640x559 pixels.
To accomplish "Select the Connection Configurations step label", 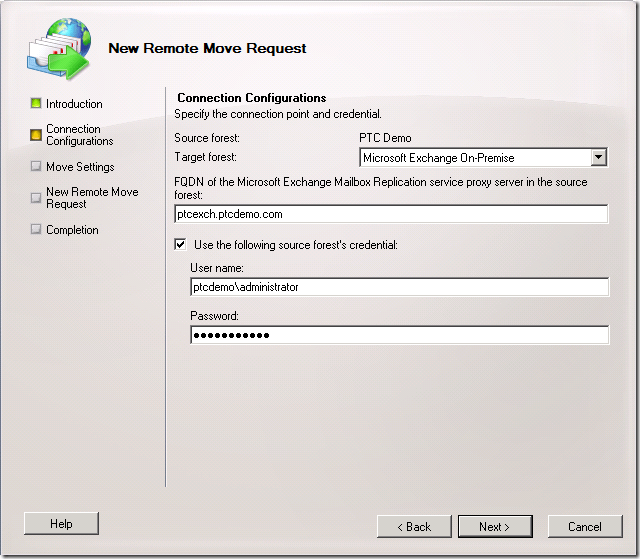I will (x=80, y=135).
